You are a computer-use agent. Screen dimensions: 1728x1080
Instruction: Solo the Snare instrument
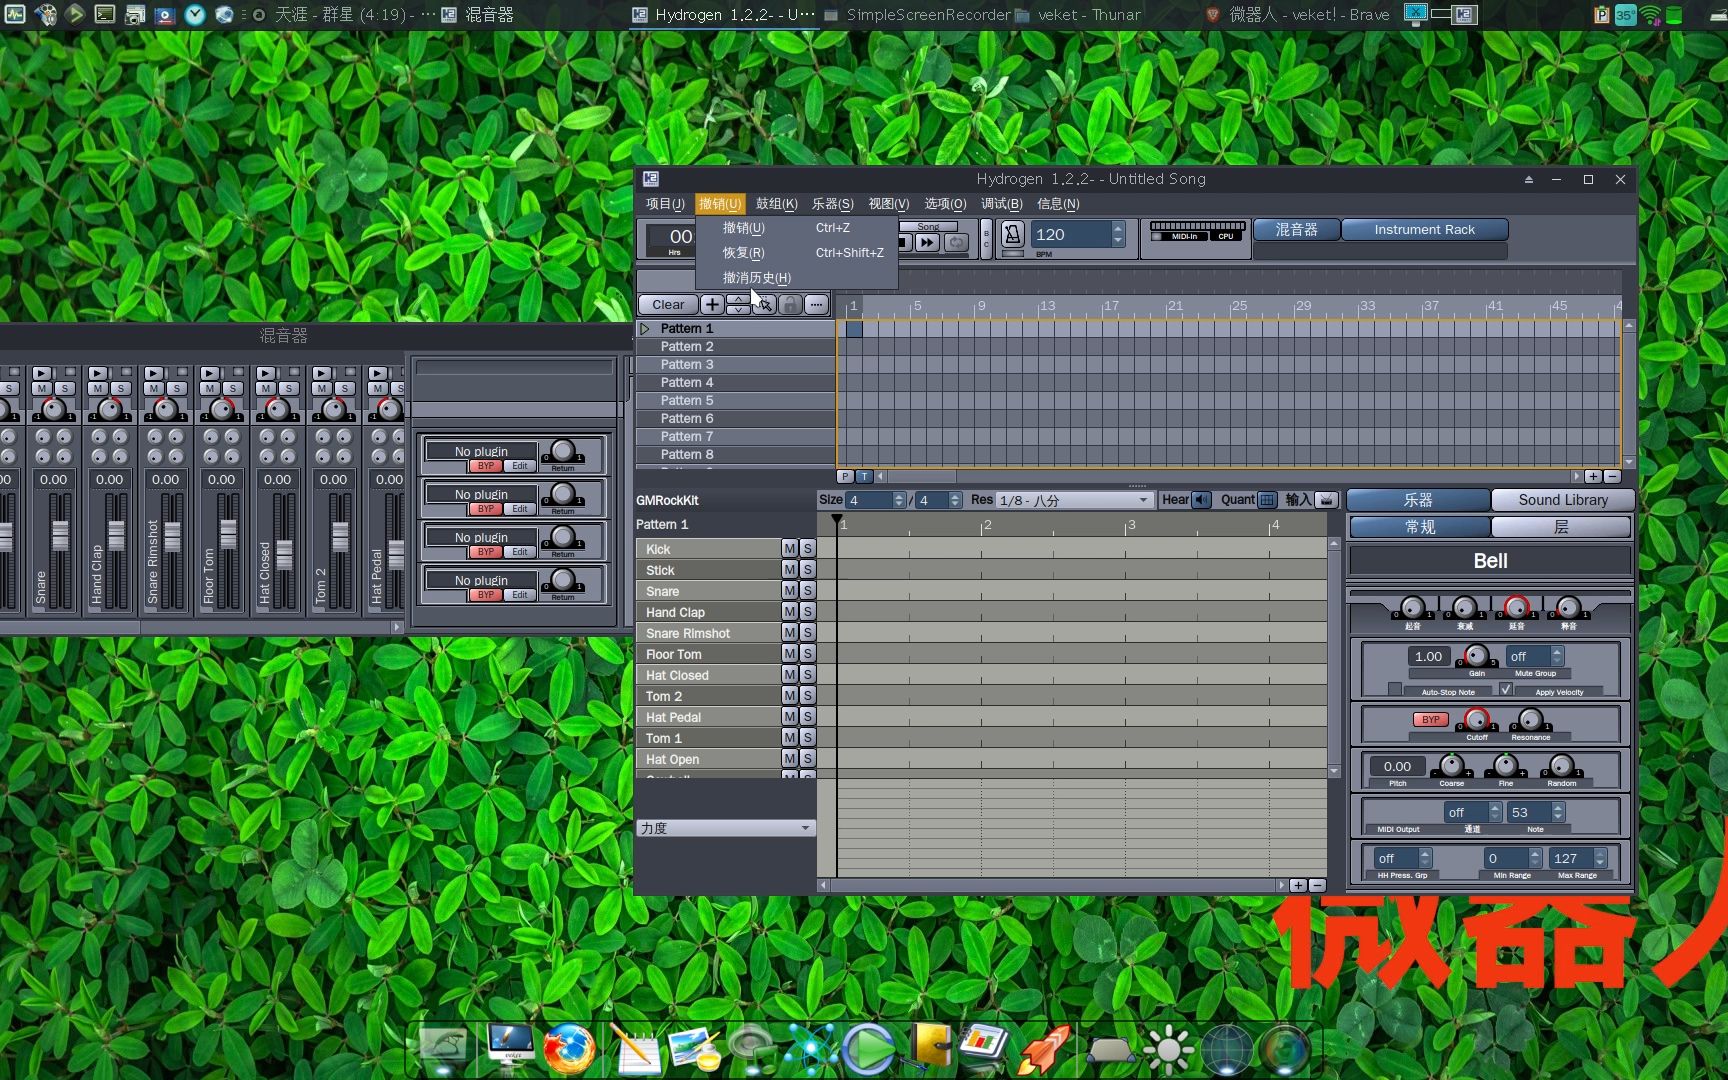pos(807,591)
